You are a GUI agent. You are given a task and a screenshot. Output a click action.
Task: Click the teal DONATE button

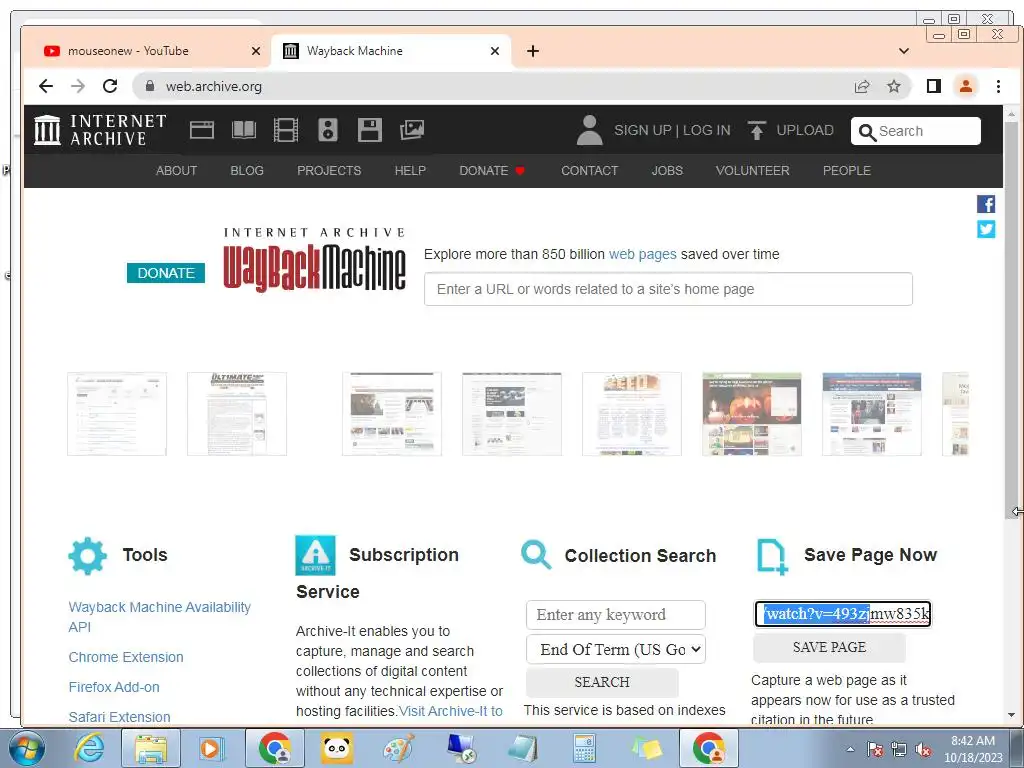[x=166, y=273]
